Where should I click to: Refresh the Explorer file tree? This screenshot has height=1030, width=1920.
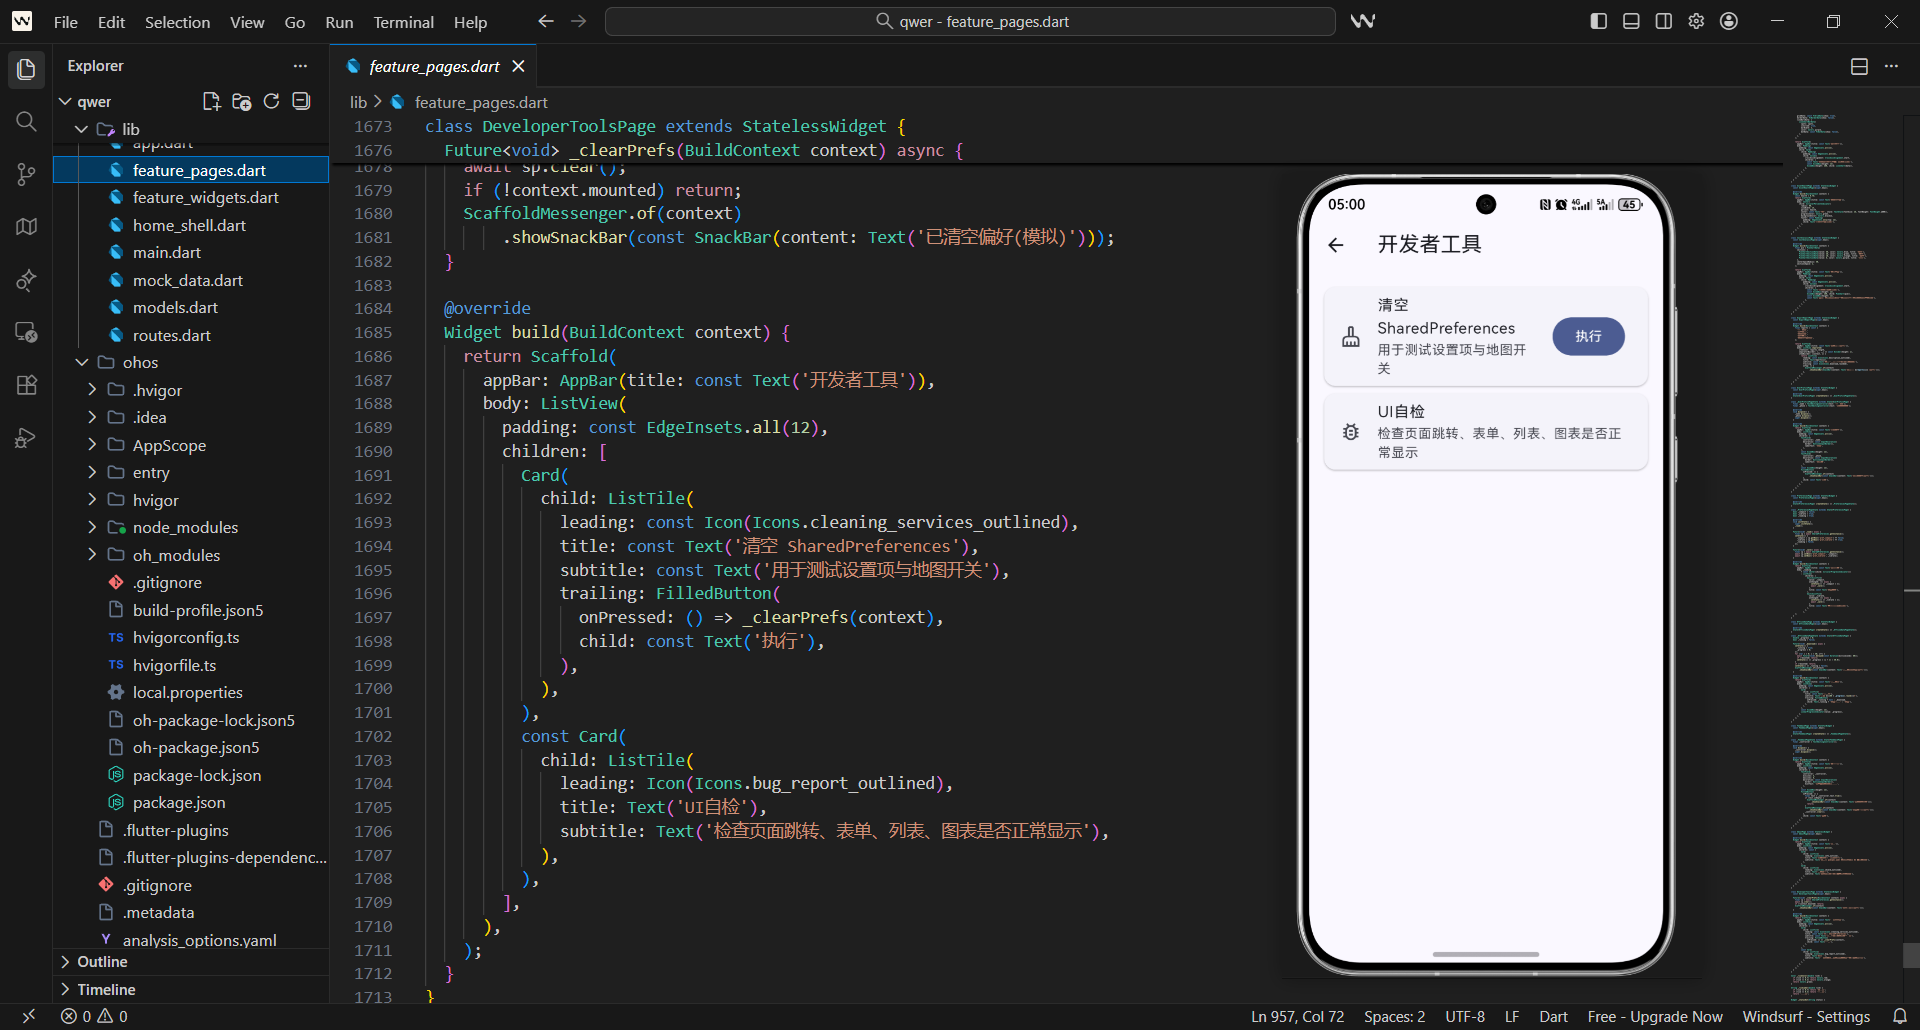tap(271, 101)
